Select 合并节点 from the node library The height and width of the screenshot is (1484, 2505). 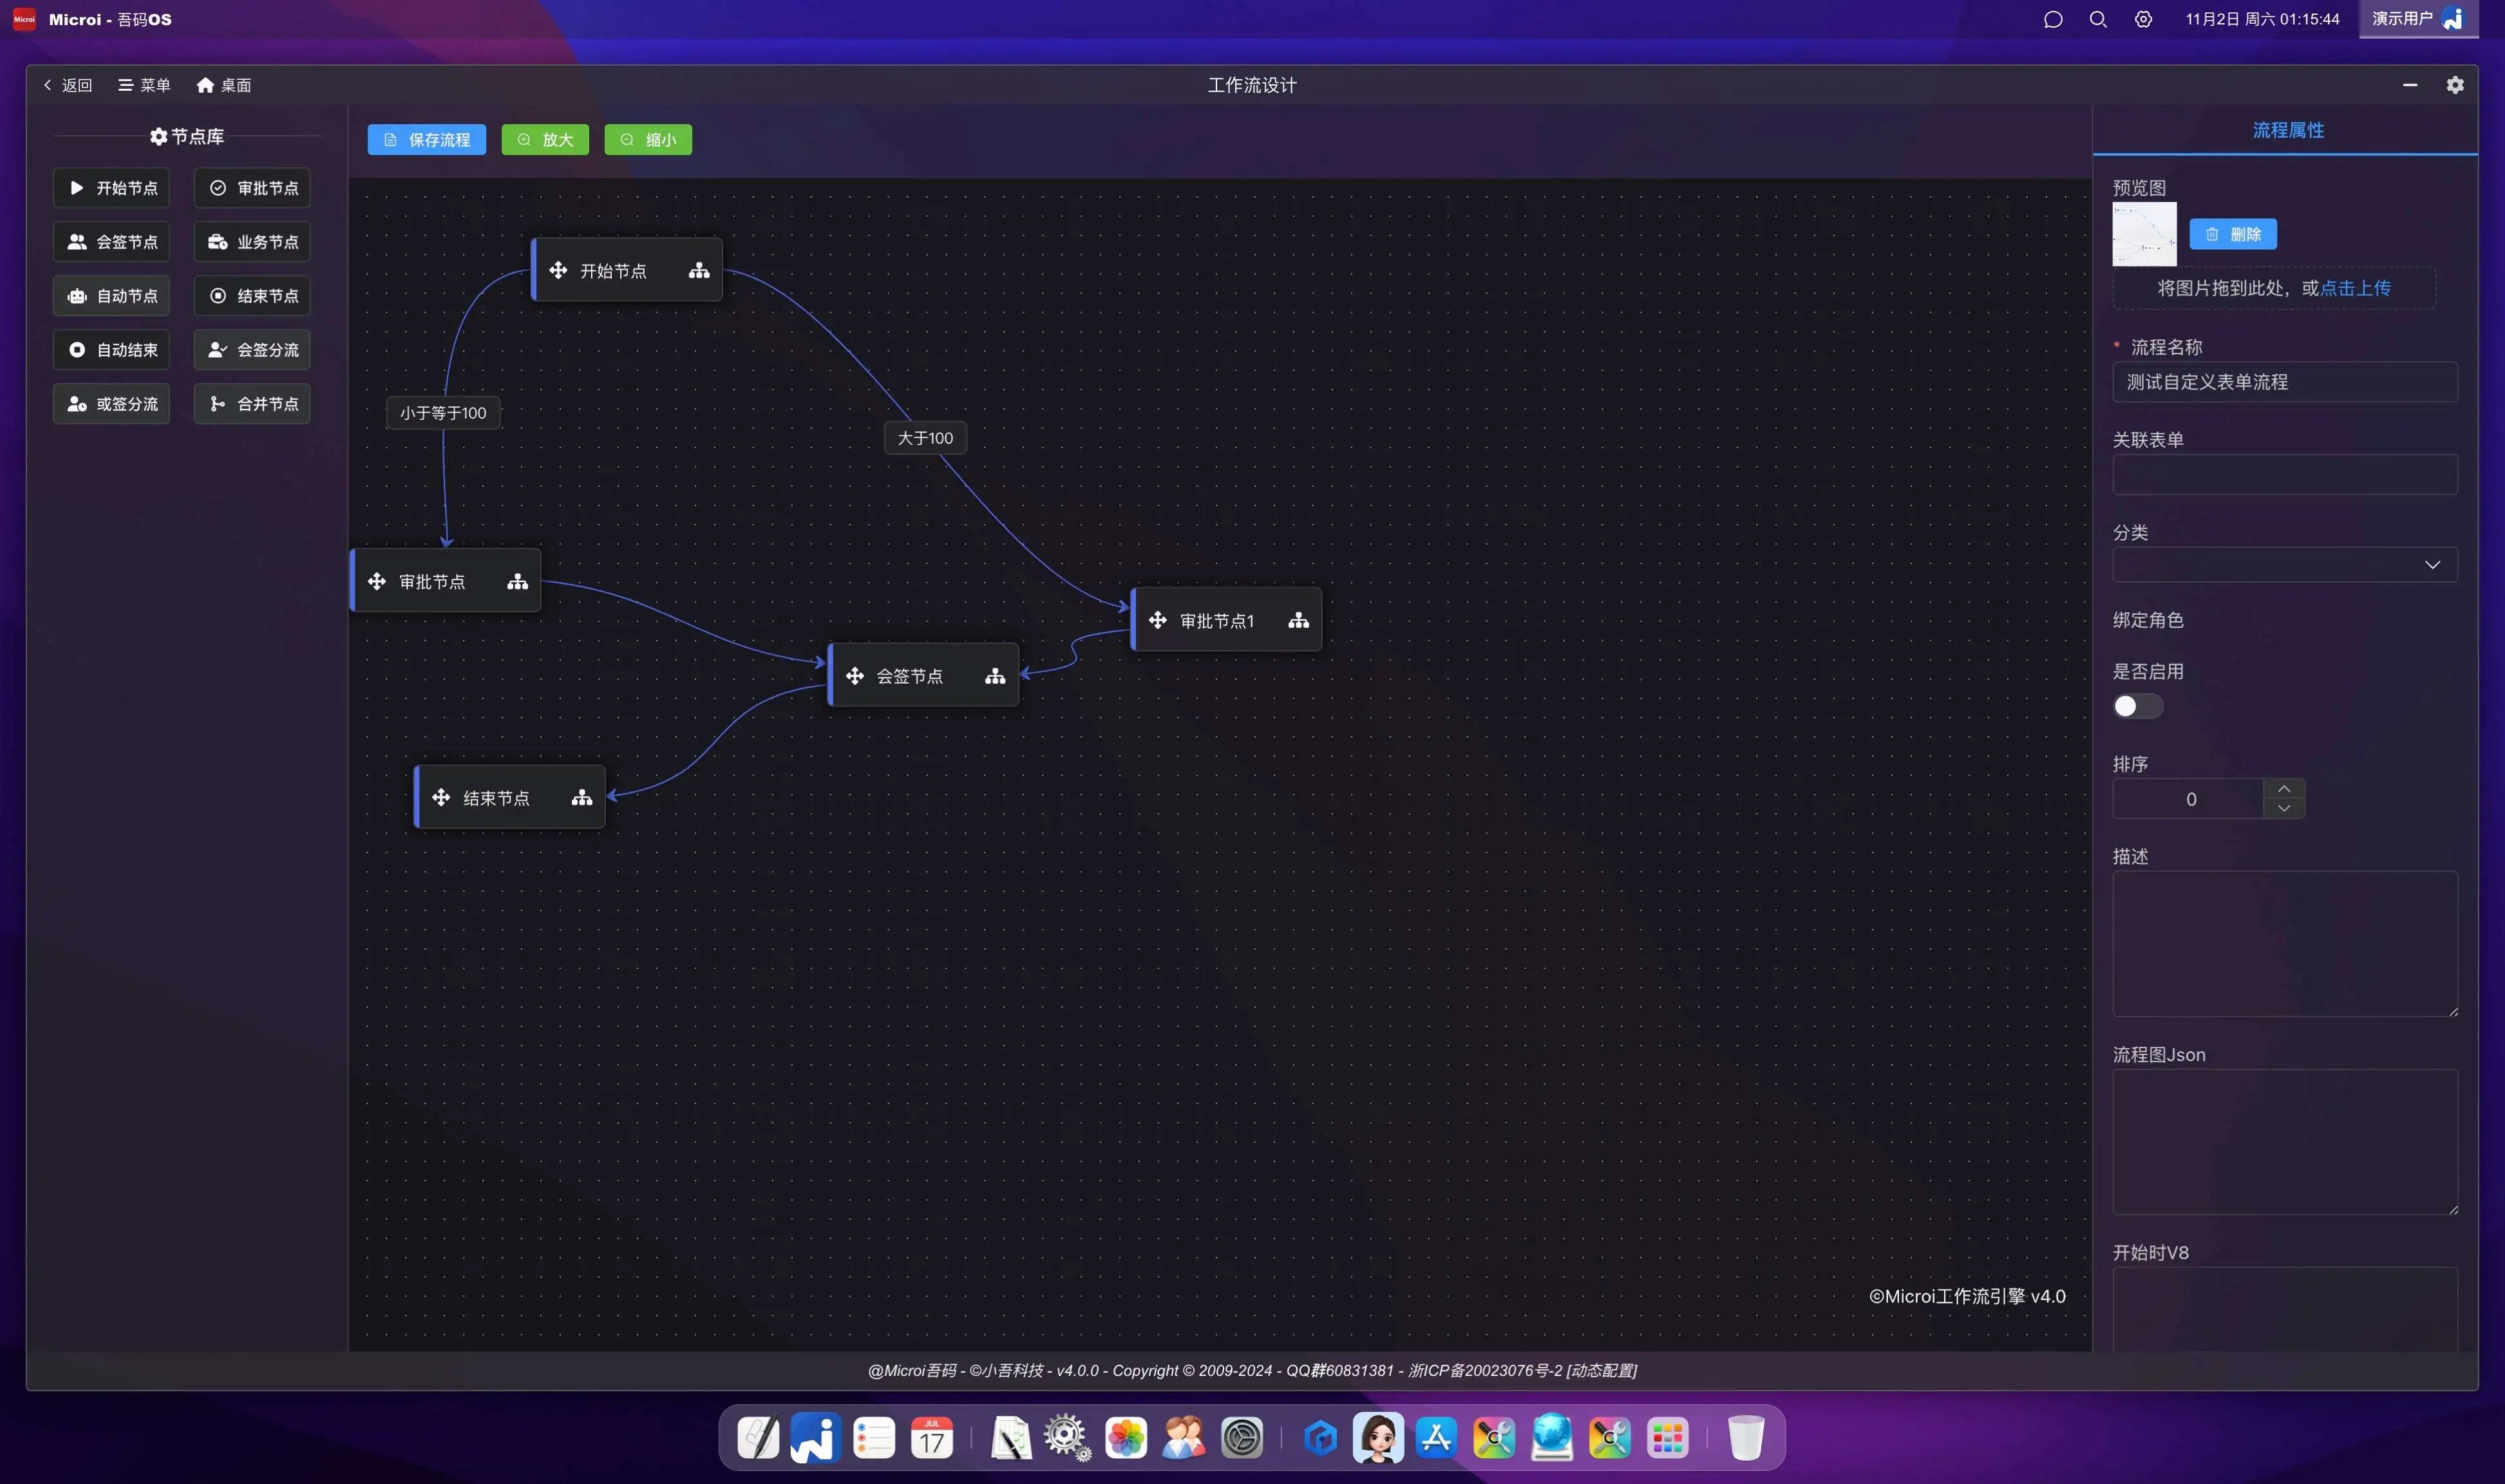(x=252, y=404)
